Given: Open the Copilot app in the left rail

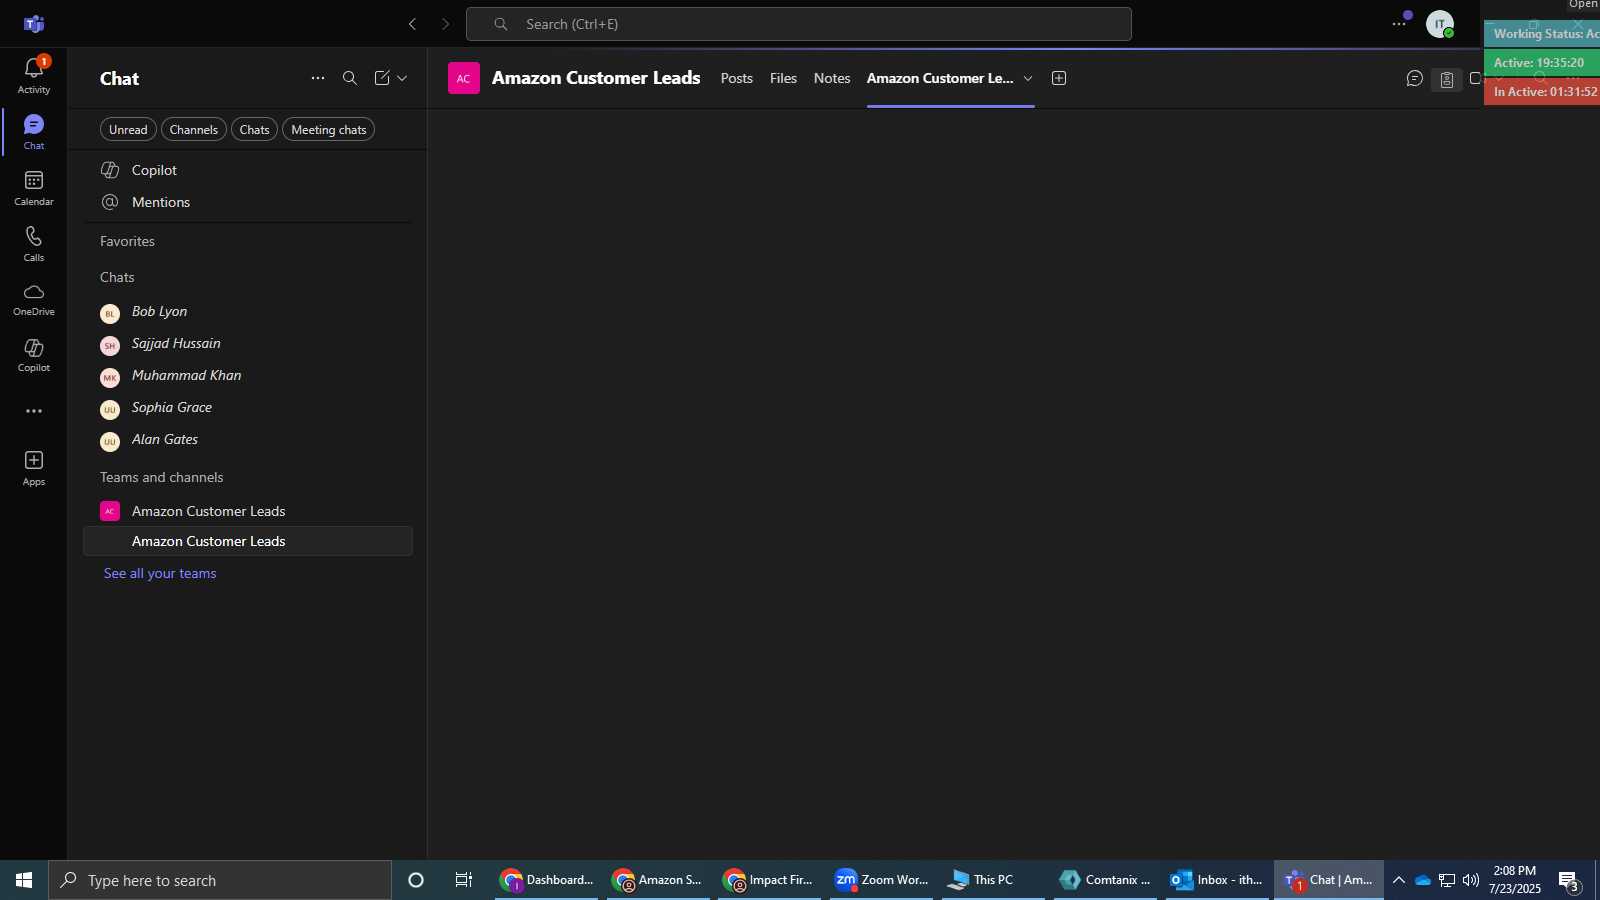Looking at the screenshot, I should (x=34, y=355).
